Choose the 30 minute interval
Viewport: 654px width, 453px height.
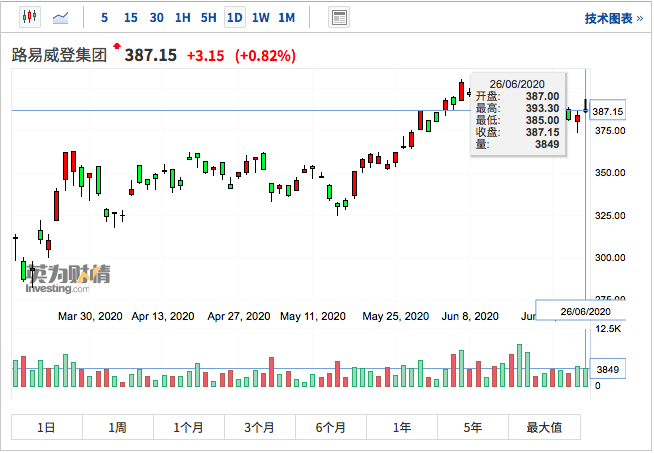(x=156, y=18)
